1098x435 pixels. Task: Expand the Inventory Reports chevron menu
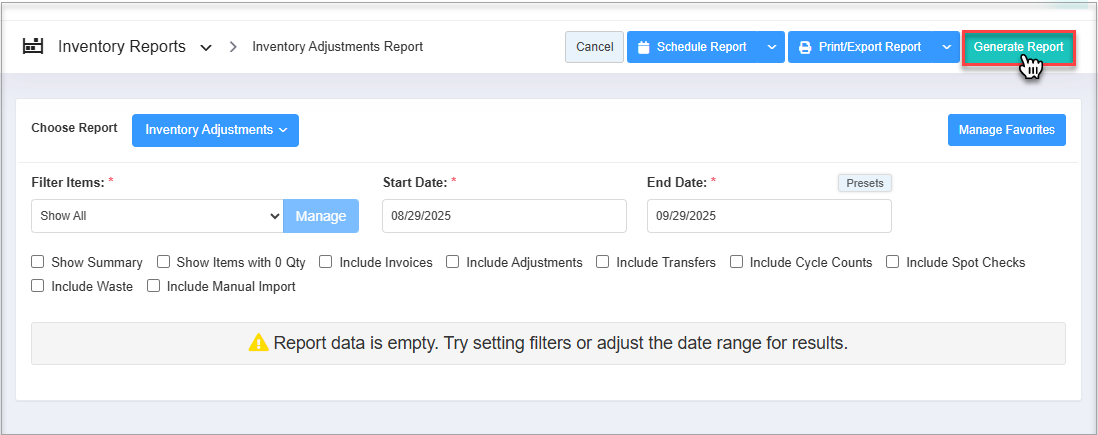click(206, 47)
